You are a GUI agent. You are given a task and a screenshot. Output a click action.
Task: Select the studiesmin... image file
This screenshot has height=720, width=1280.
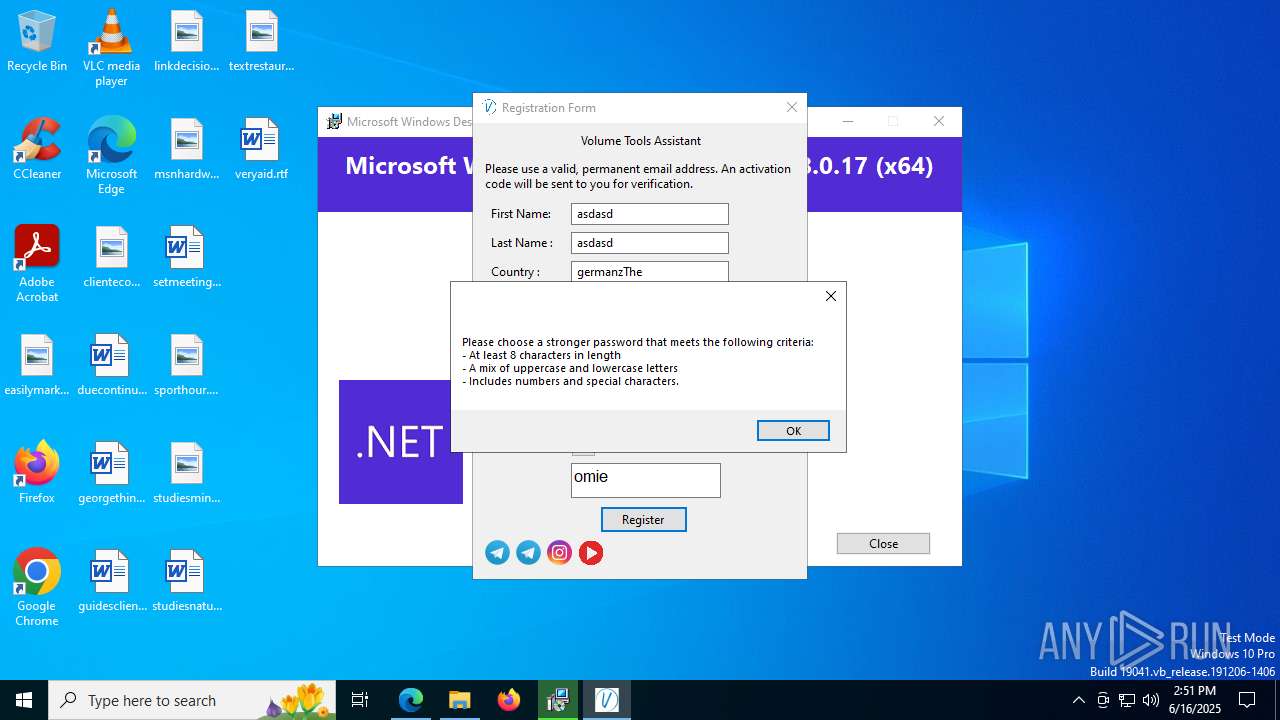(186, 473)
